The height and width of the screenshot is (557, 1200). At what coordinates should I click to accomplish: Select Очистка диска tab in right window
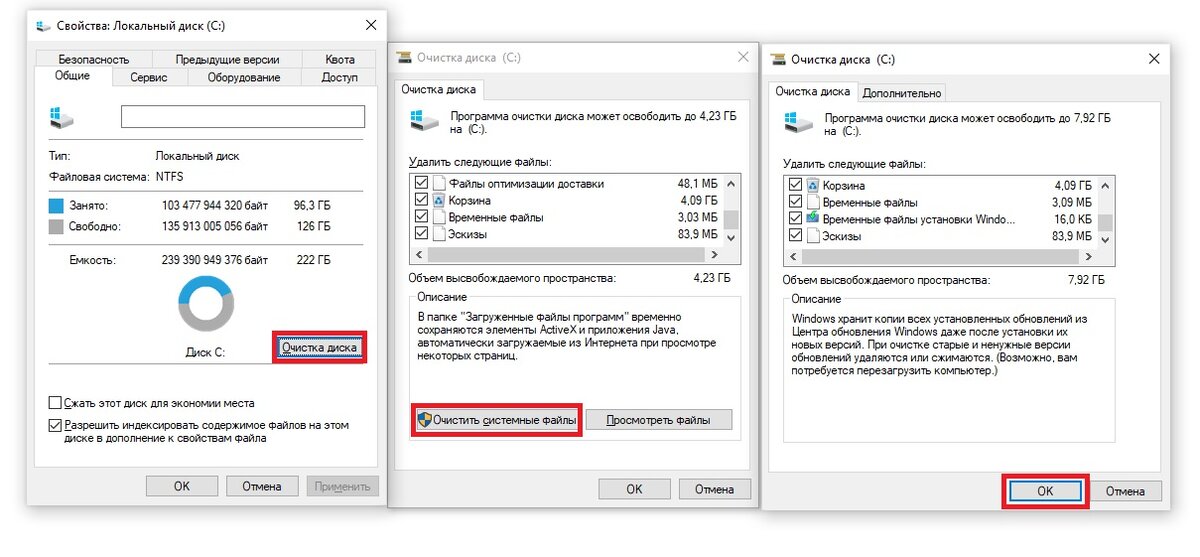813,91
